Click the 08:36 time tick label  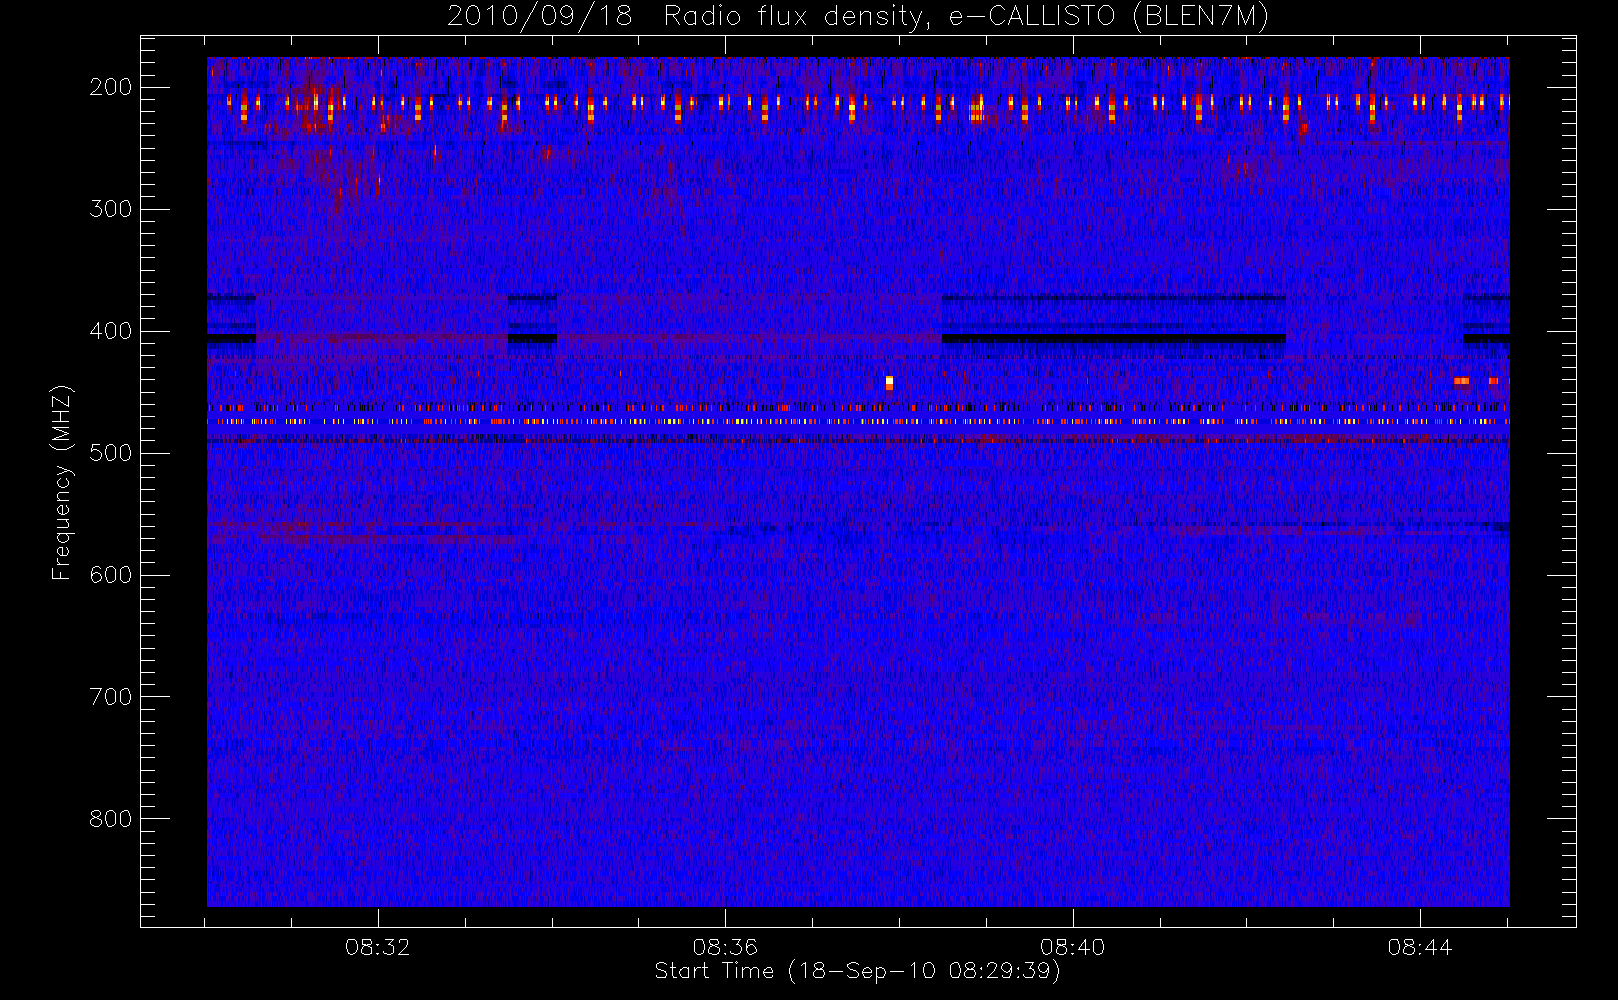[x=725, y=947]
